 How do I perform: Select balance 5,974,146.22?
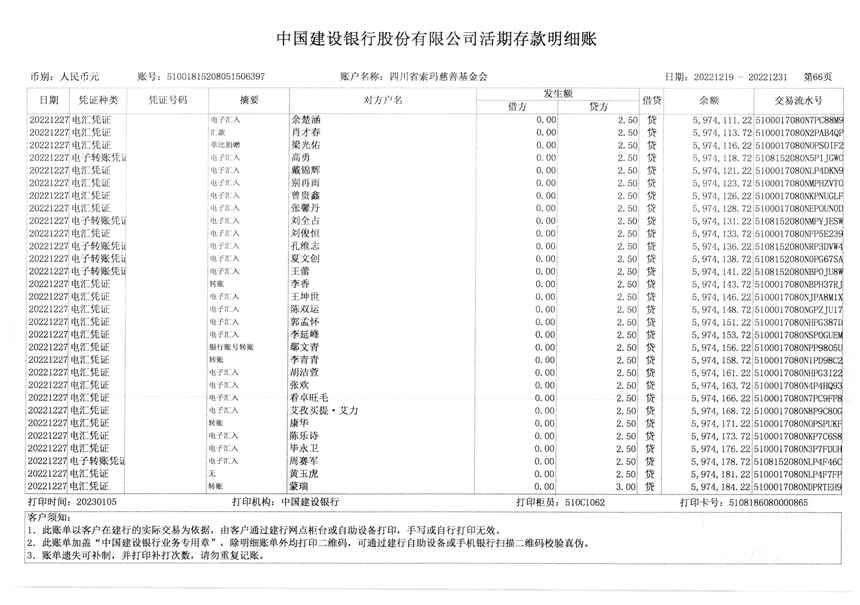(x=721, y=296)
